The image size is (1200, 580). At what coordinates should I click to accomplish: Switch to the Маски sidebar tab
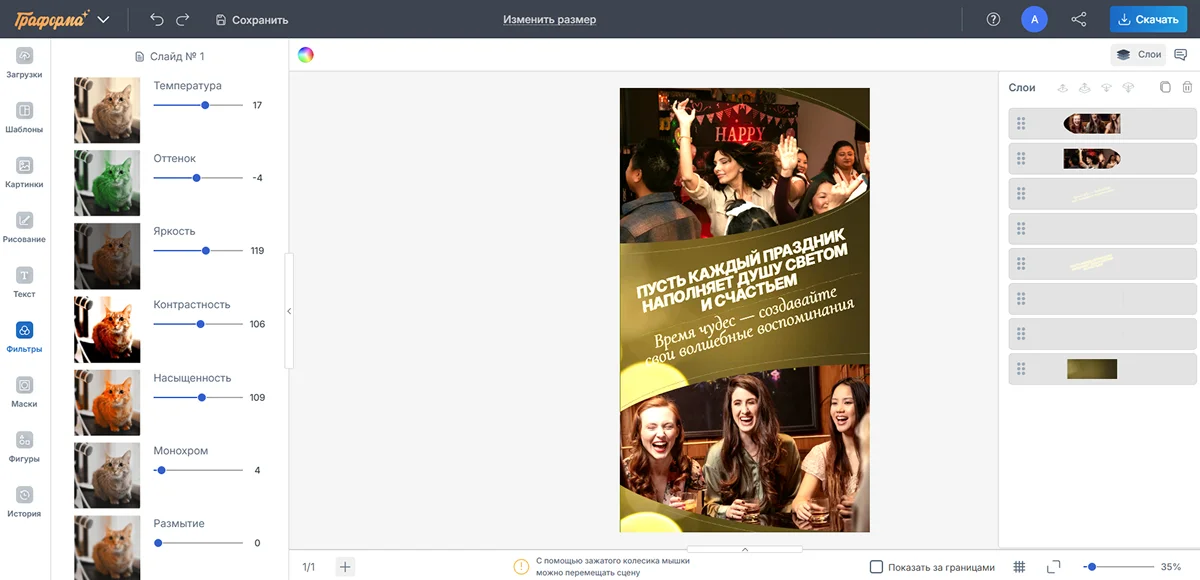point(25,392)
